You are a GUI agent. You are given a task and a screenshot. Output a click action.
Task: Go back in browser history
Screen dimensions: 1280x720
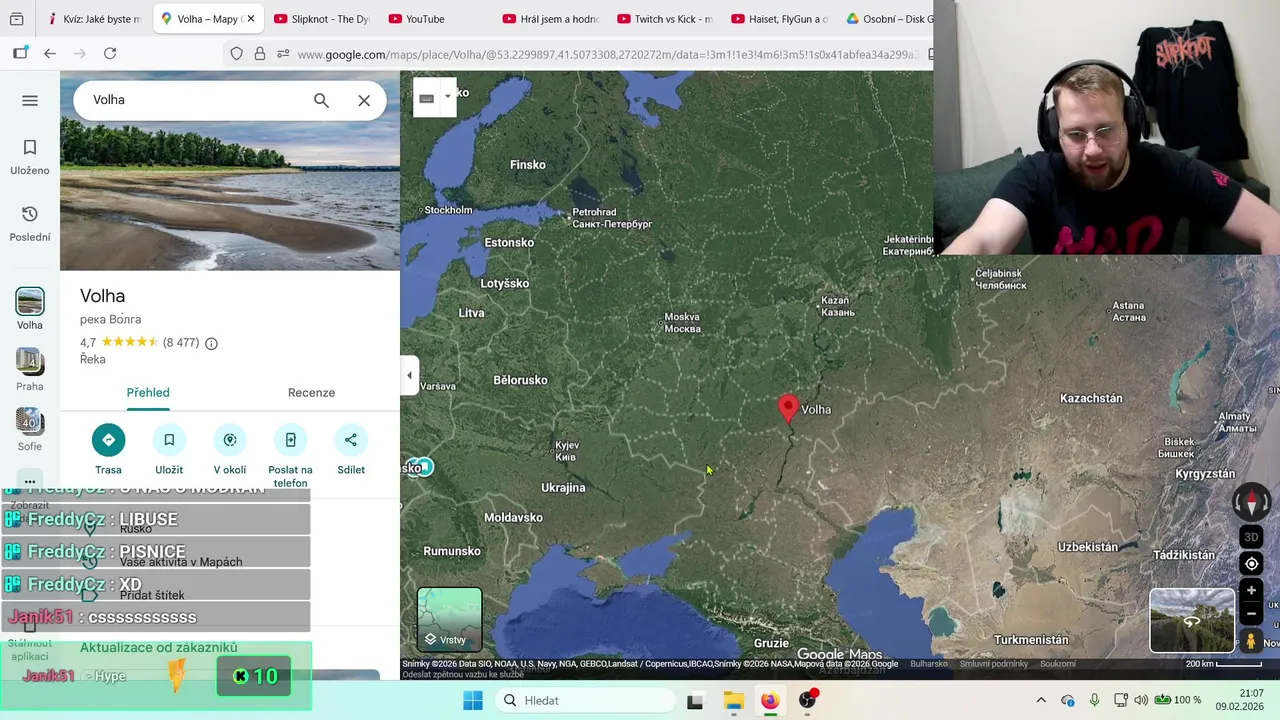[50, 53]
